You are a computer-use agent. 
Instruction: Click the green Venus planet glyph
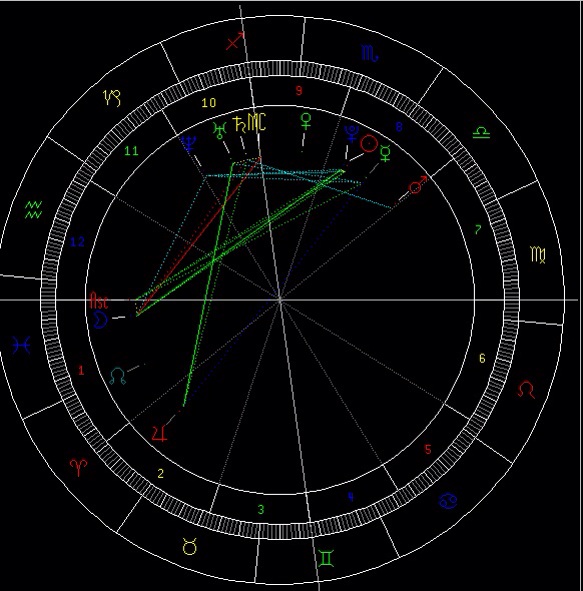(x=306, y=122)
